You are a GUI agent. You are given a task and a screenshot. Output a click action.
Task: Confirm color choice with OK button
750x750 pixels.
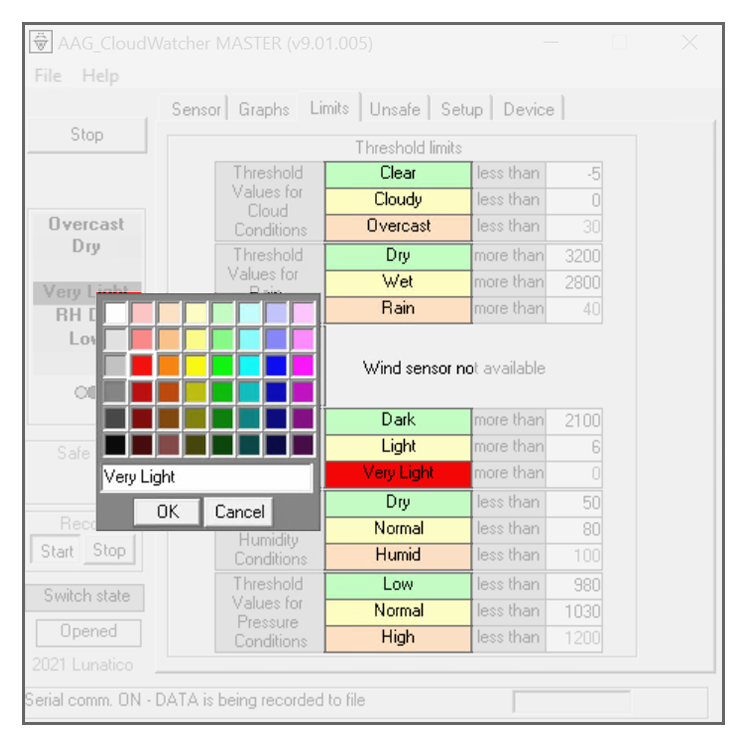pyautogui.click(x=167, y=512)
